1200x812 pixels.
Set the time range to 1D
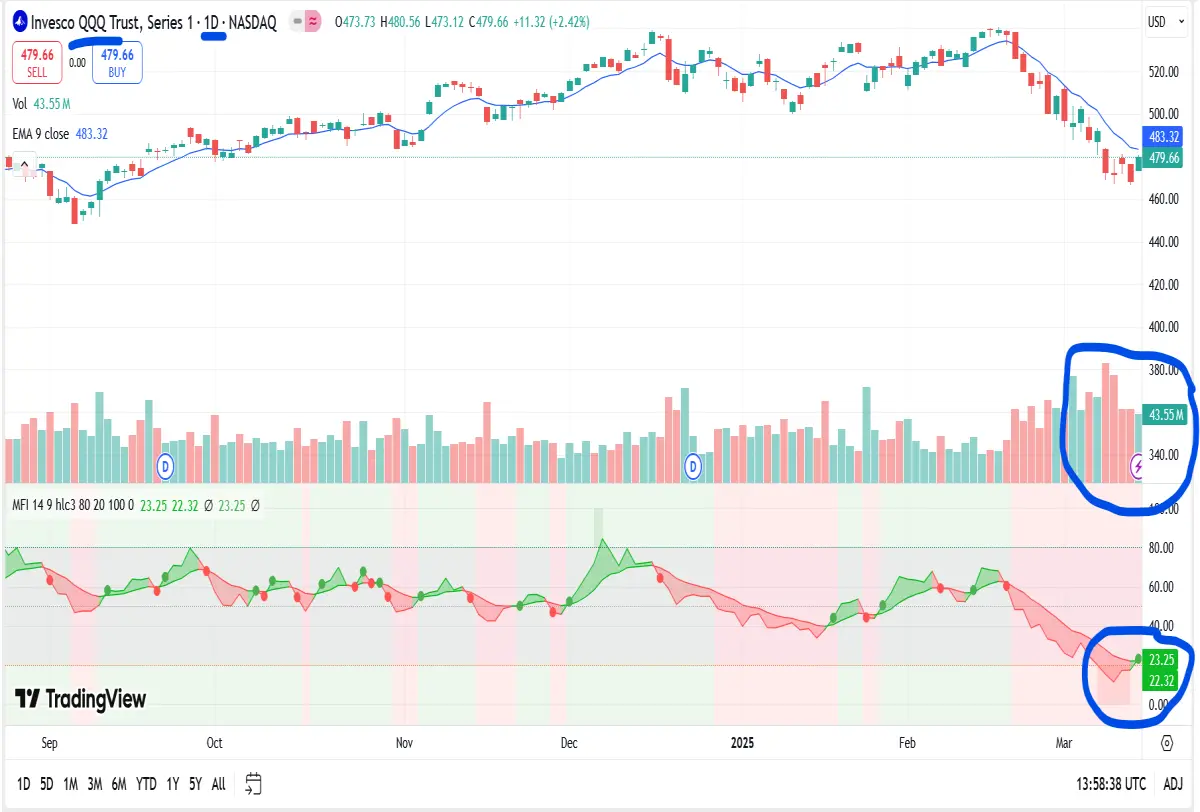(x=24, y=785)
